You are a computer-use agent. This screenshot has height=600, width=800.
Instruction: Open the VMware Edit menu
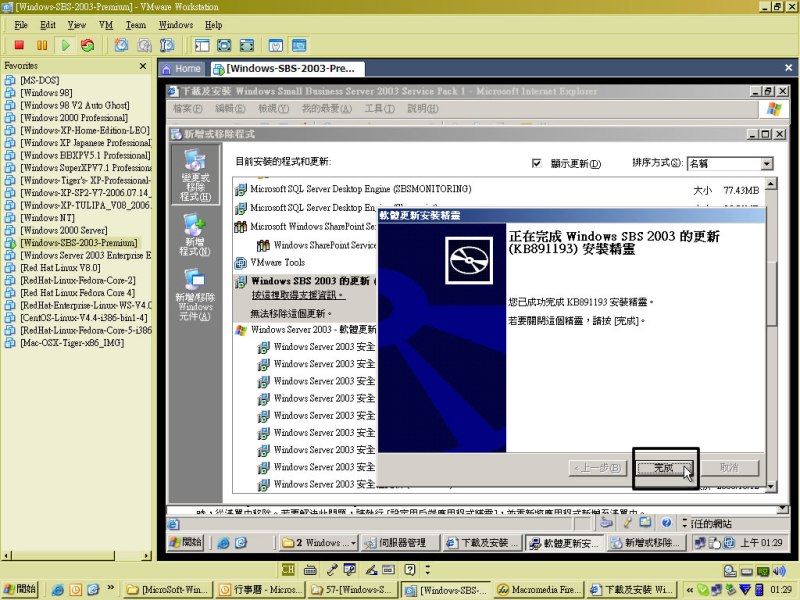click(x=48, y=25)
